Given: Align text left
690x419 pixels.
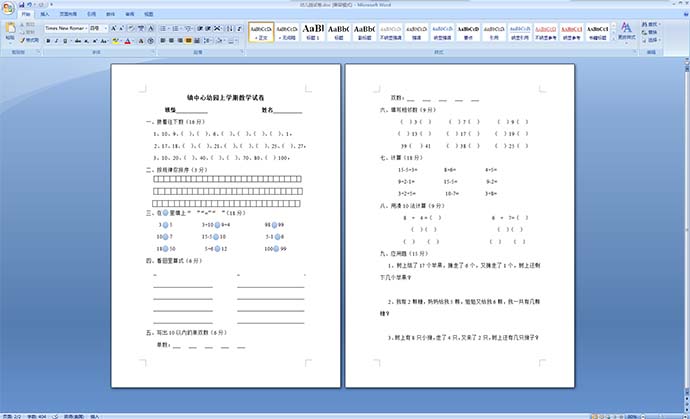Looking at the screenshot, I should click(x=163, y=40).
